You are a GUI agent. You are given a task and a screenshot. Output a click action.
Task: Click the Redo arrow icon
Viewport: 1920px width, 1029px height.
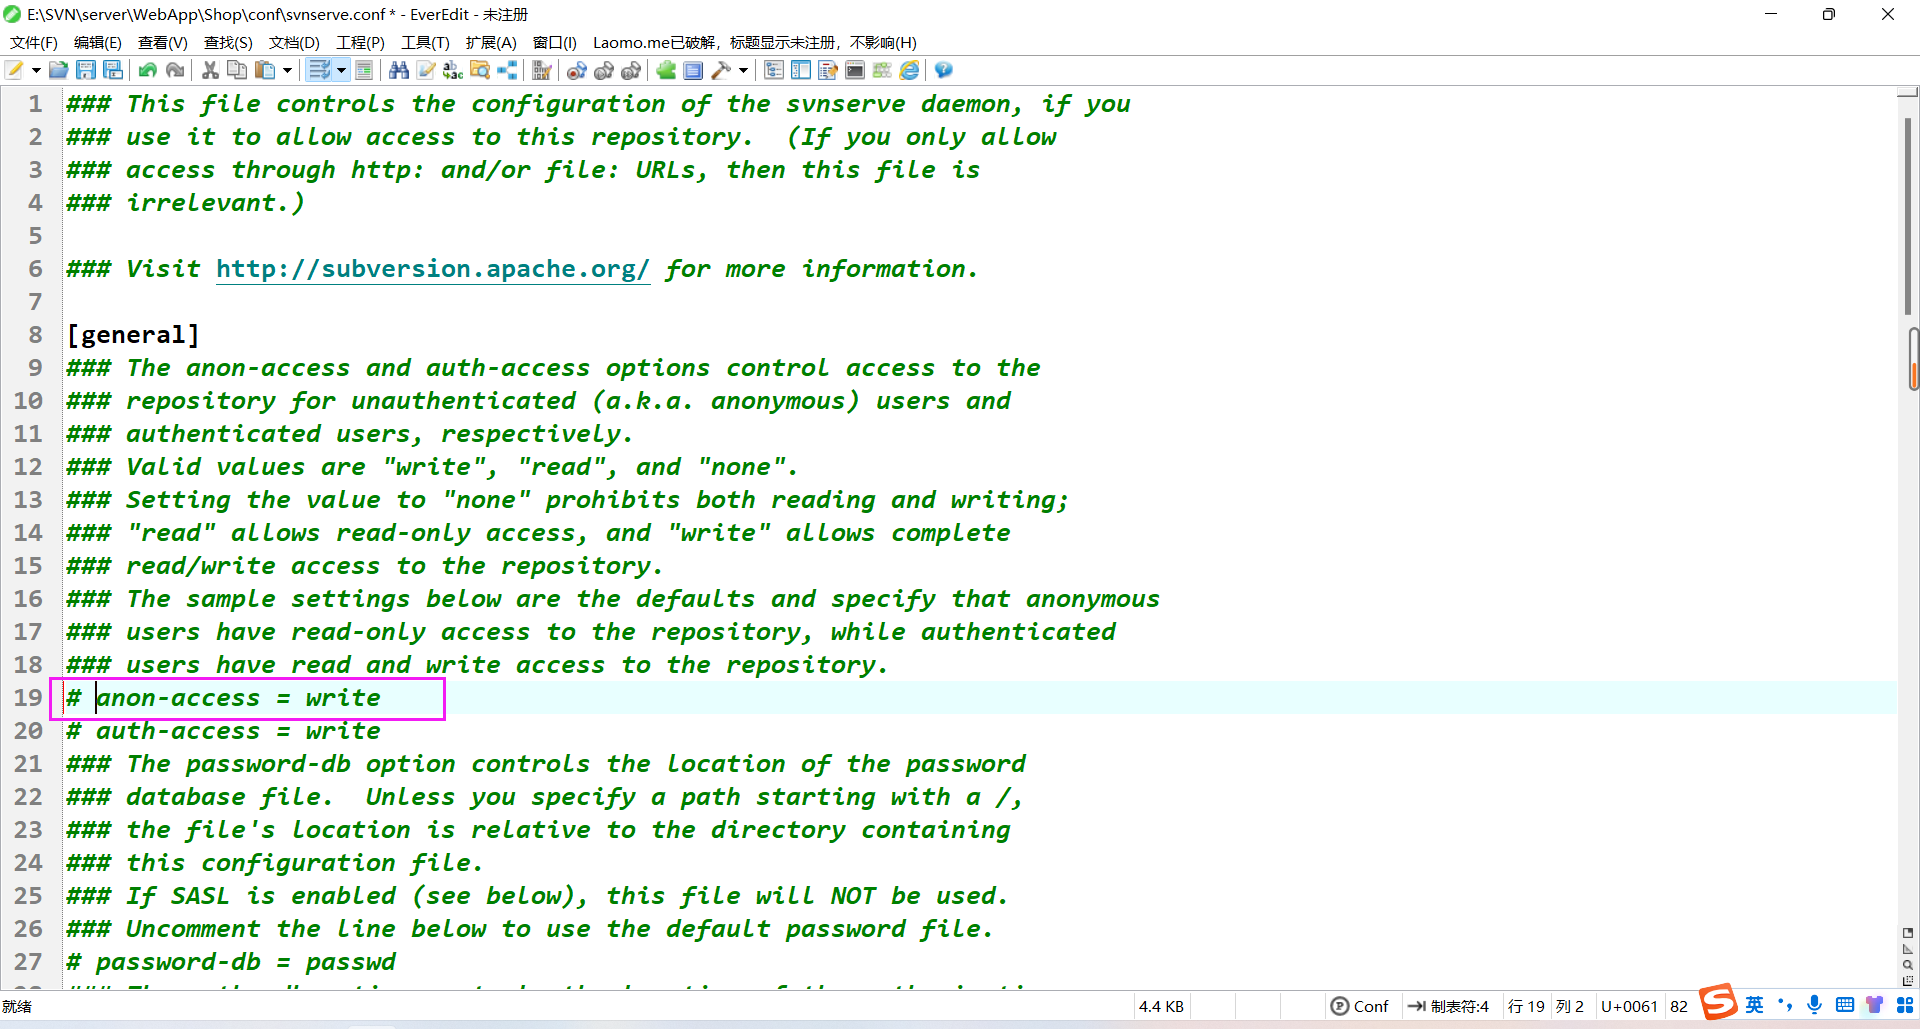click(x=175, y=70)
